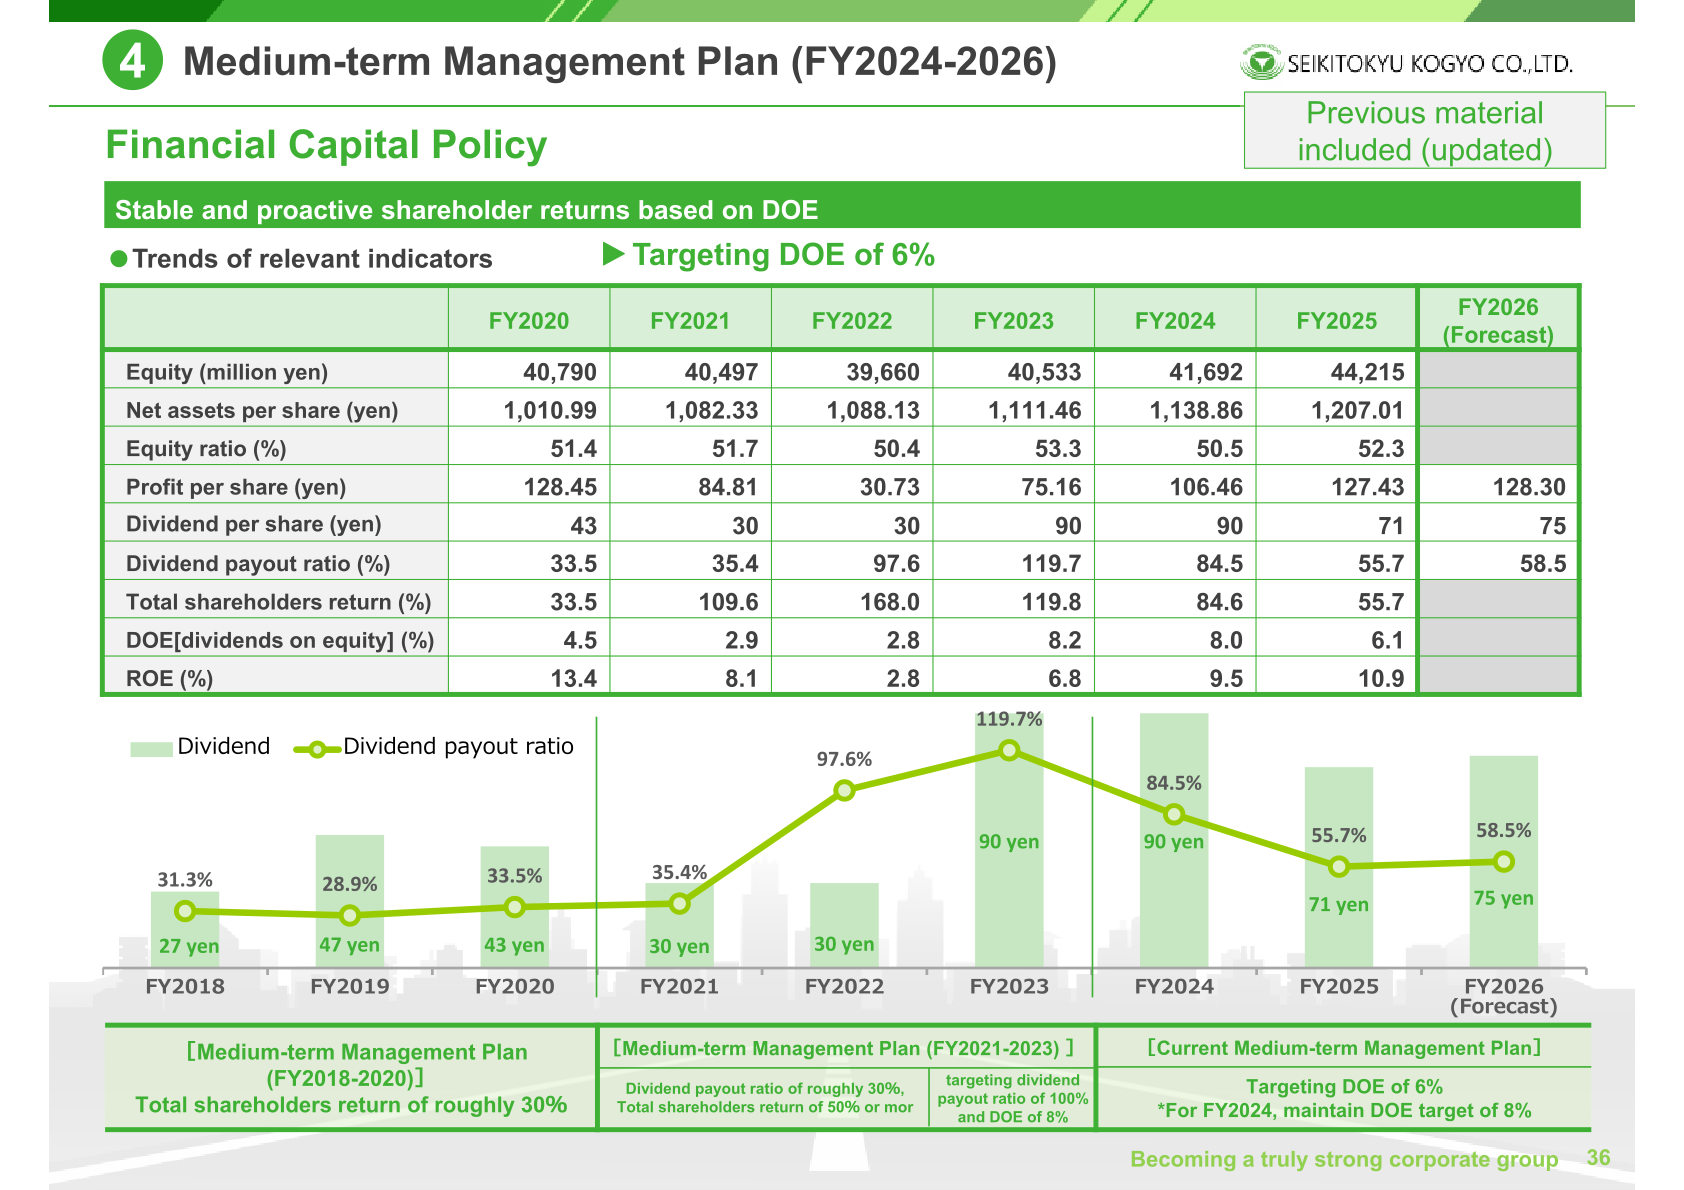Click the Financial Capital Policy heading
1684x1190 pixels.
coord(326,145)
